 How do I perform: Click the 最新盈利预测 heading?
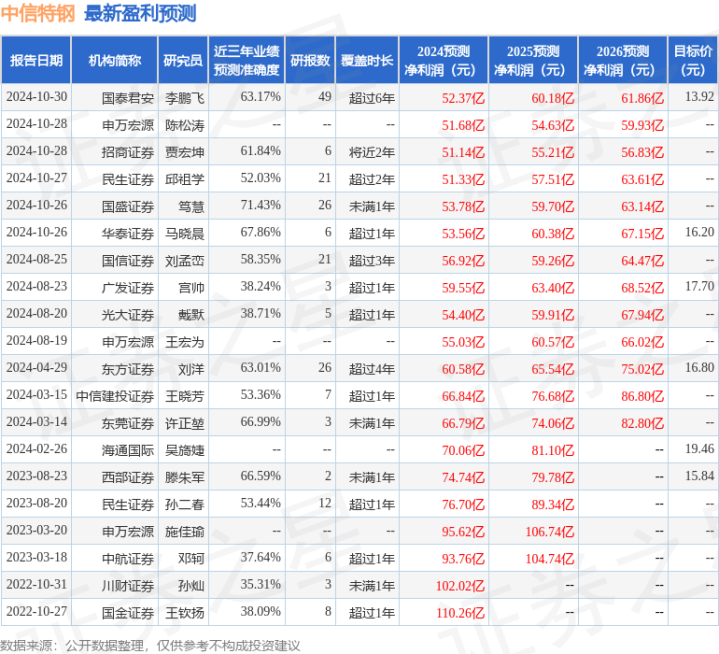(x=140, y=13)
